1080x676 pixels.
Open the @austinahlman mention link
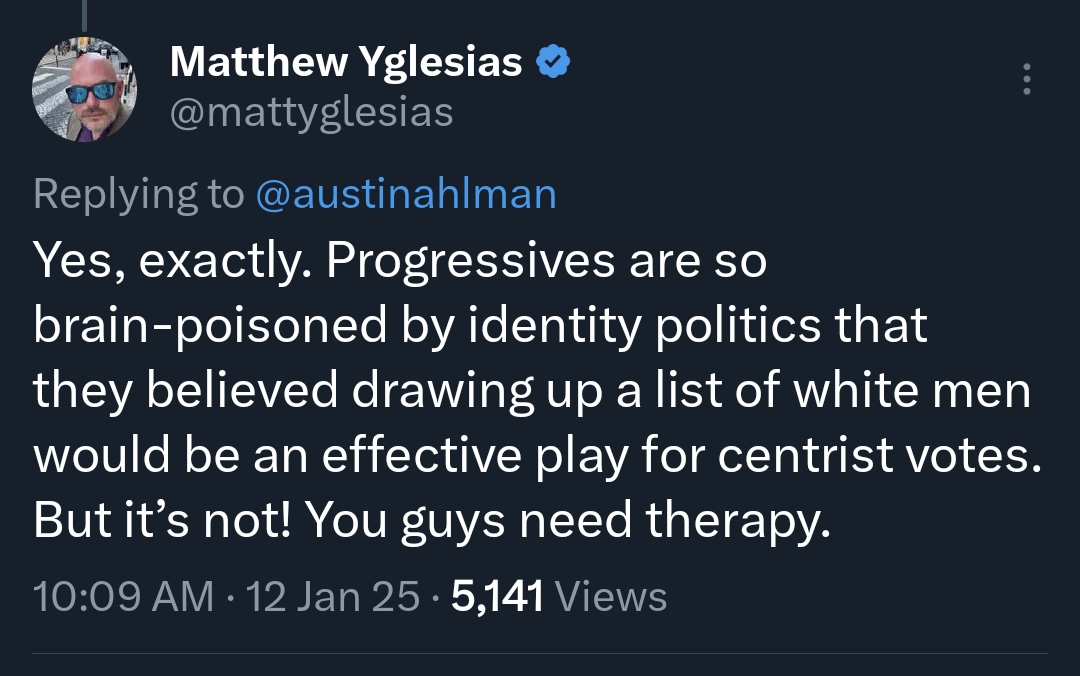[406, 193]
